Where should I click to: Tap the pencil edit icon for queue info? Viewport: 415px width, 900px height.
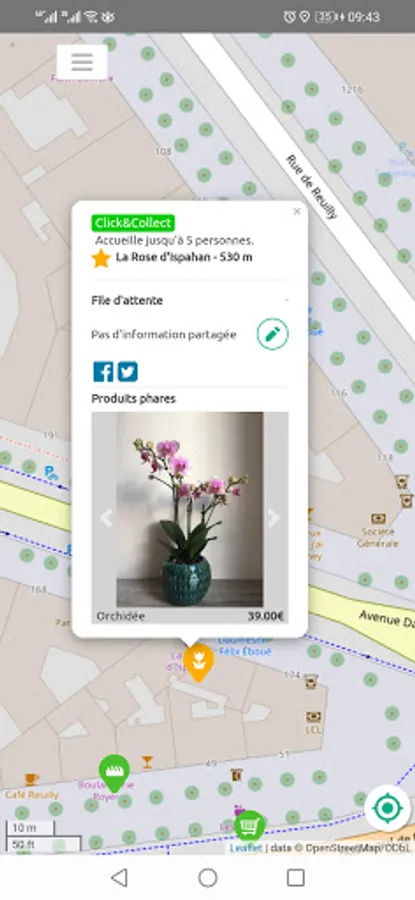click(x=272, y=334)
